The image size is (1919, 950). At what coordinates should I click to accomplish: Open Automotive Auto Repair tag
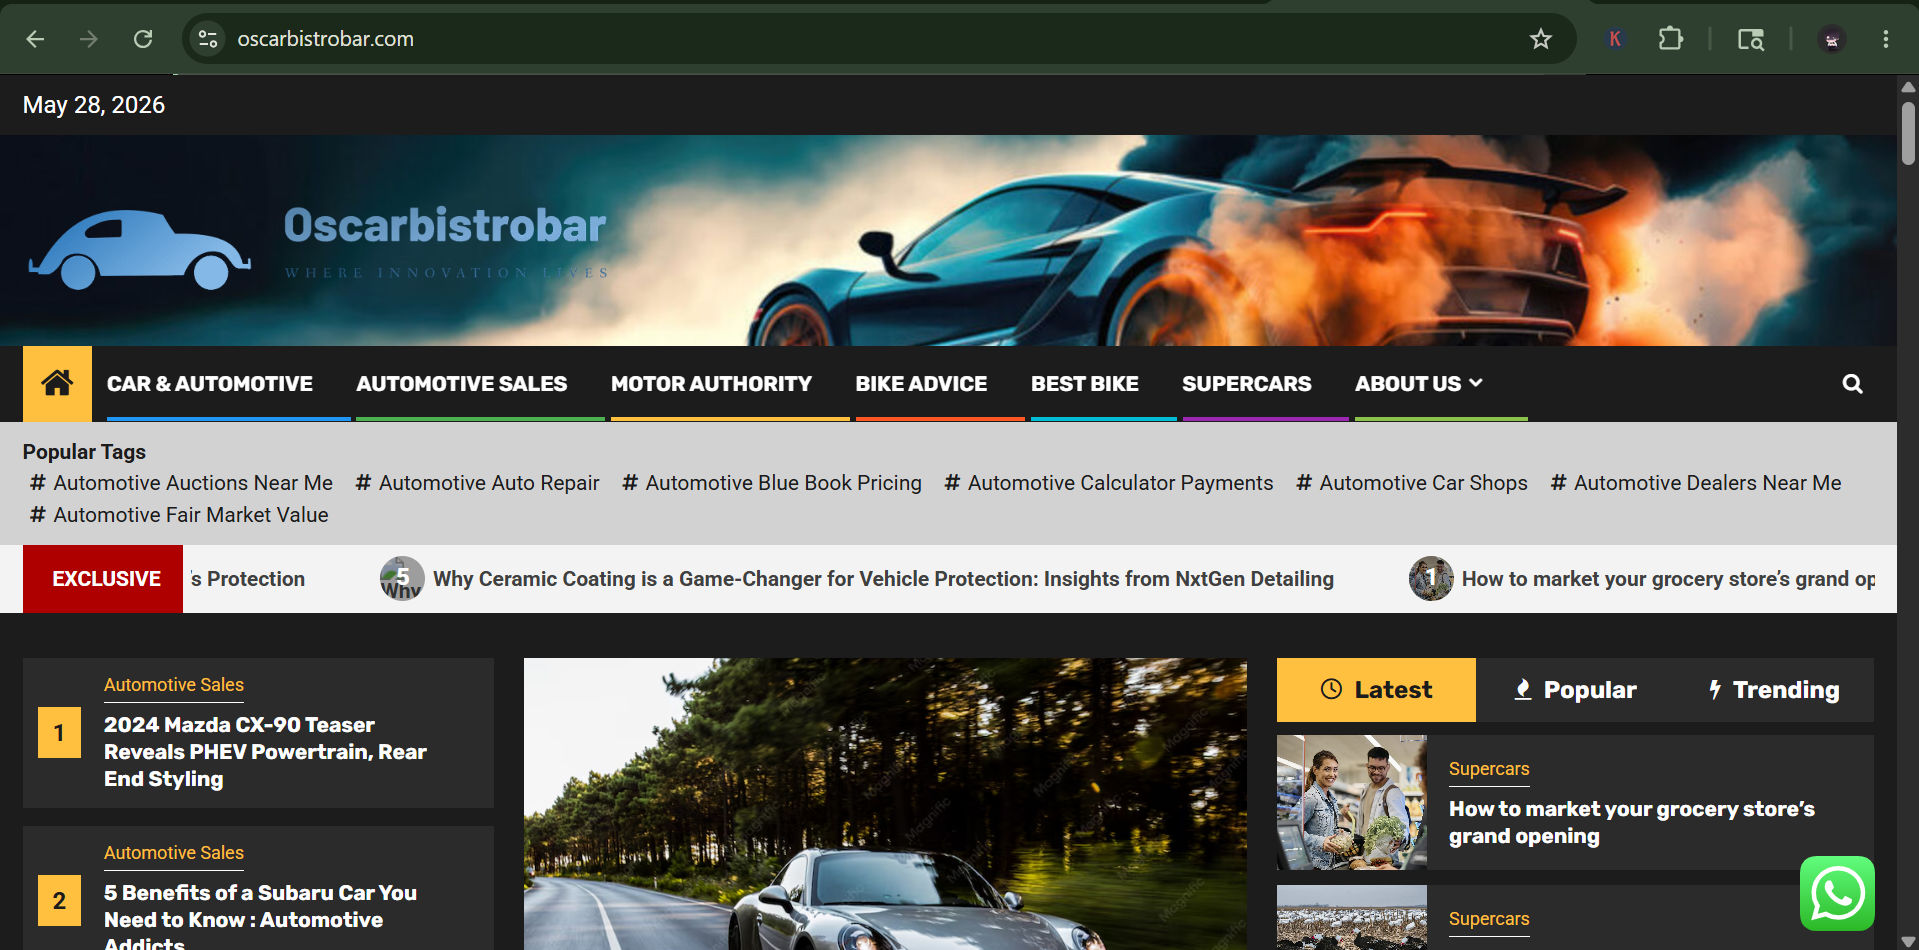click(477, 483)
